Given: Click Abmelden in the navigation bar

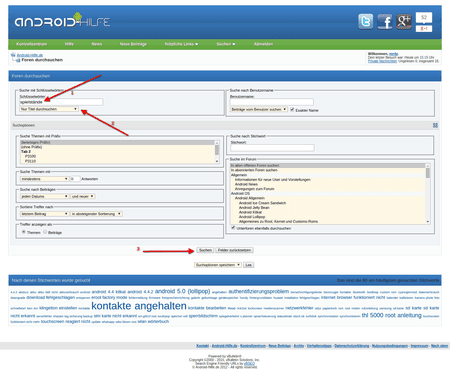Looking at the screenshot, I should click(x=263, y=44).
